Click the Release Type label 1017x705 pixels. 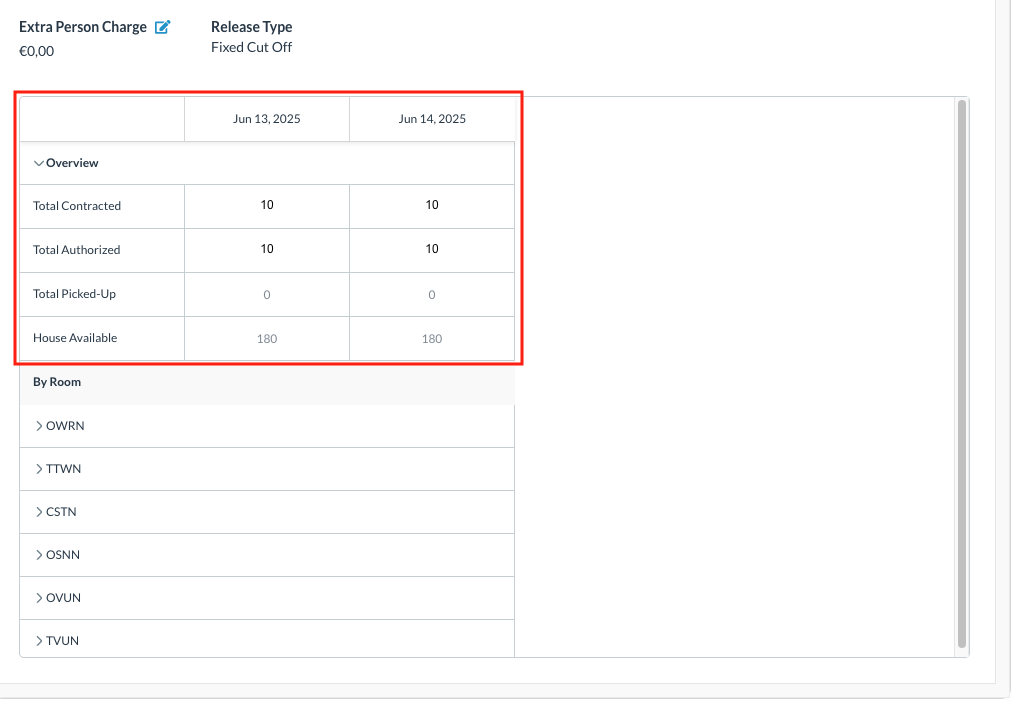tap(252, 27)
